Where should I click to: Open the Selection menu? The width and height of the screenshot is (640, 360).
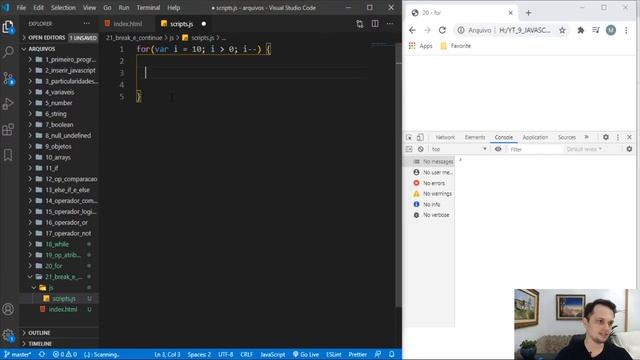coord(63,8)
